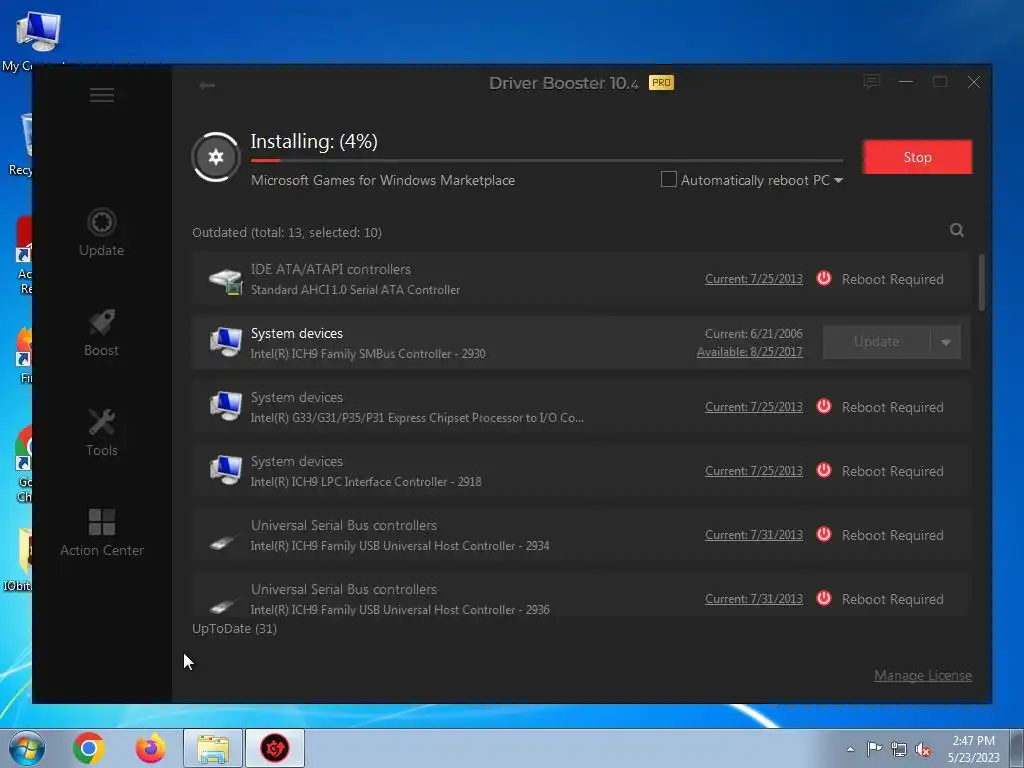Open Windows Explorer from the taskbar
The image size is (1024, 768).
click(x=213, y=748)
